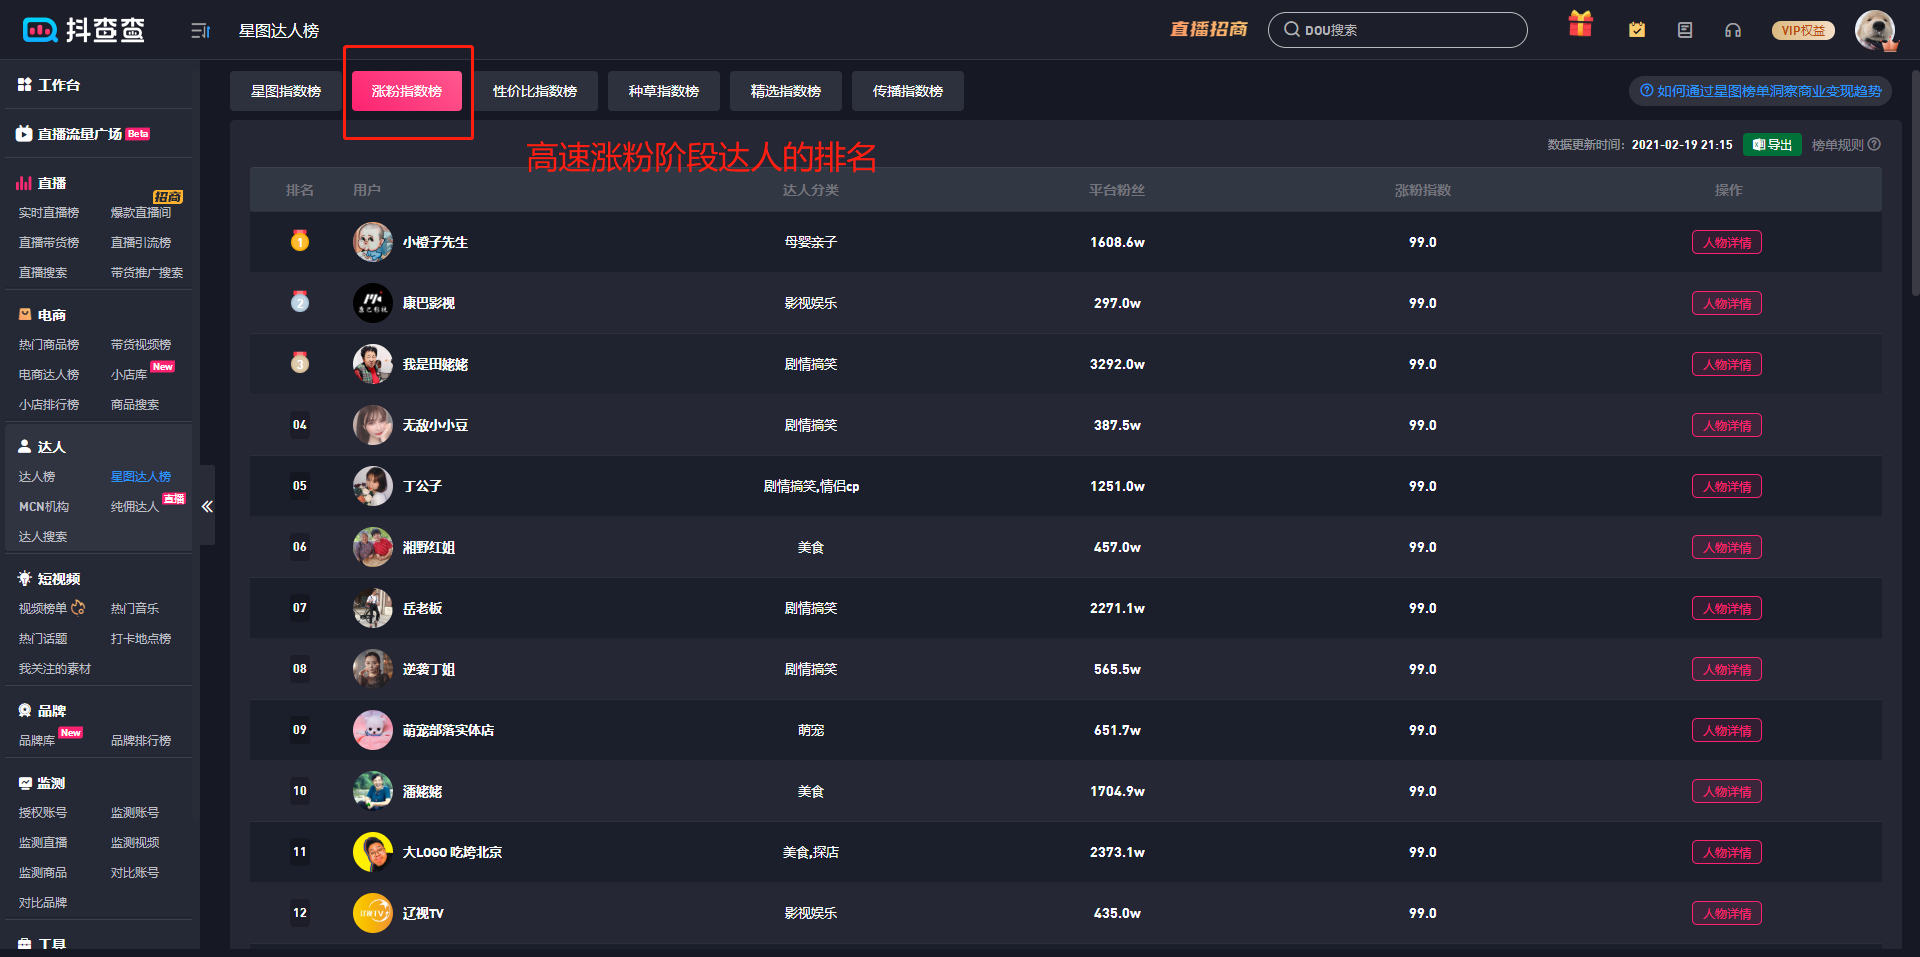Screen dimensions: 1920x957
Task: Open customer service headset icon
Action: 1733,30
